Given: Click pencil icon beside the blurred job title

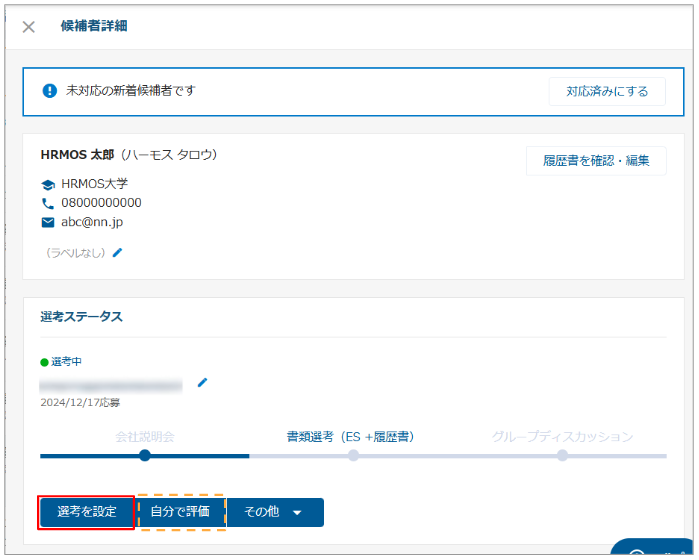Looking at the screenshot, I should point(202,382).
